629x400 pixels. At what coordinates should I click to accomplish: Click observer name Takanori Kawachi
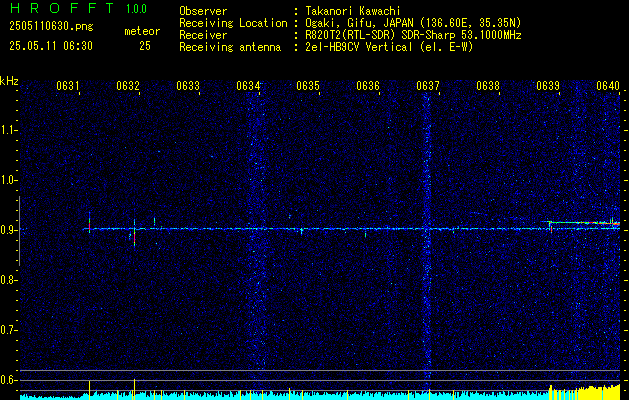(352, 11)
